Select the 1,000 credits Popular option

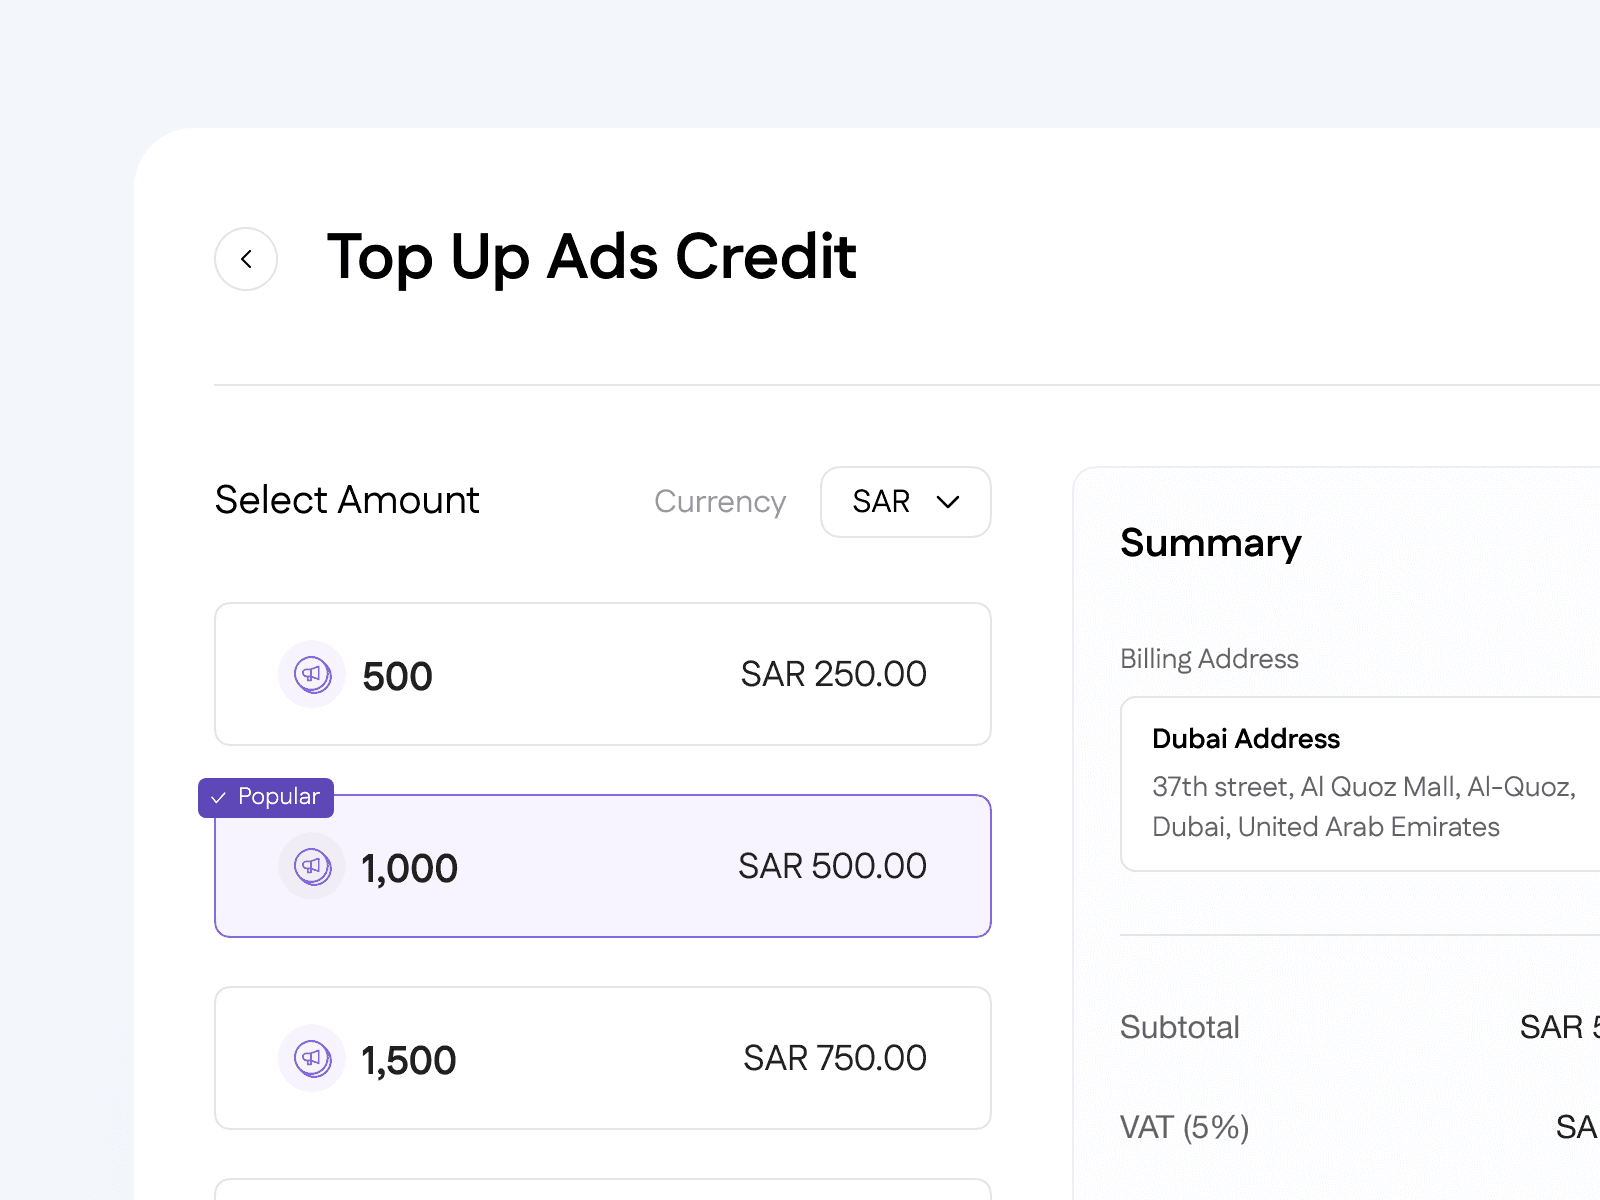[603, 866]
